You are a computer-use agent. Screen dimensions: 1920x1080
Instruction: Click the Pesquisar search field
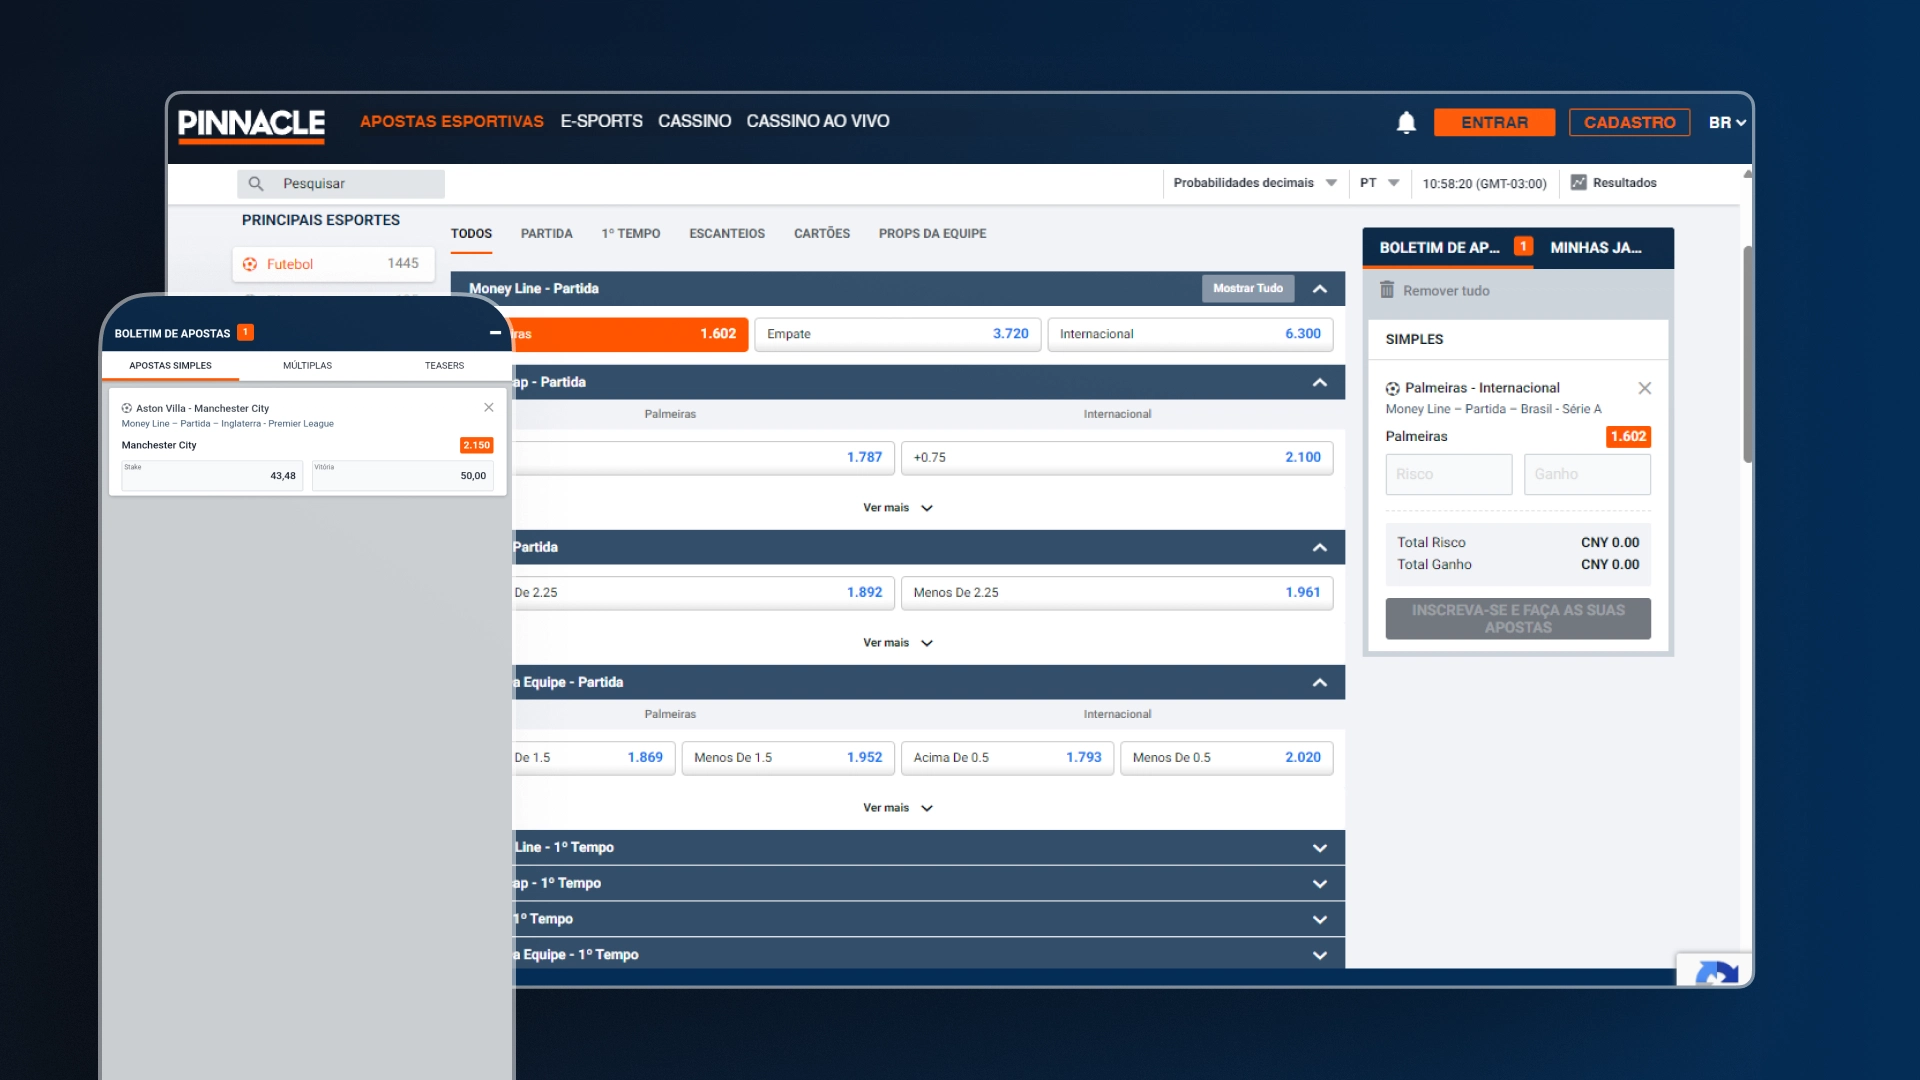point(341,184)
